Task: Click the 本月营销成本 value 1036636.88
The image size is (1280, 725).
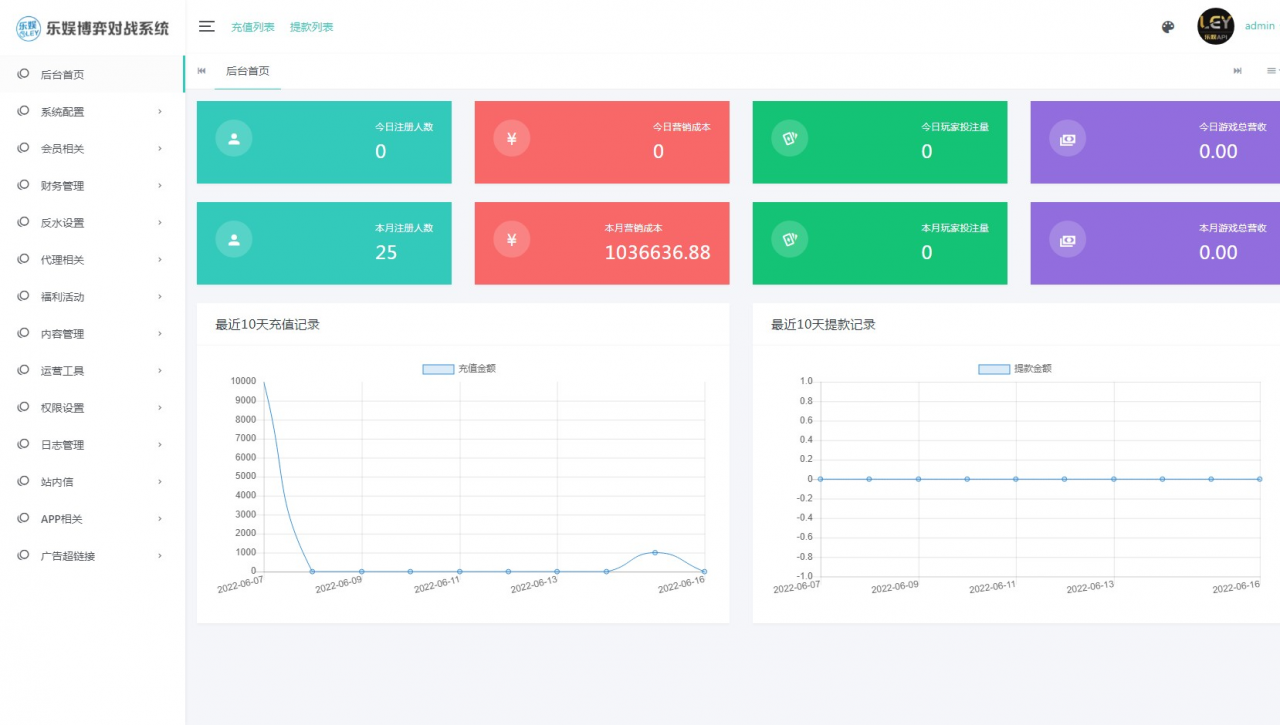Action: pos(657,253)
